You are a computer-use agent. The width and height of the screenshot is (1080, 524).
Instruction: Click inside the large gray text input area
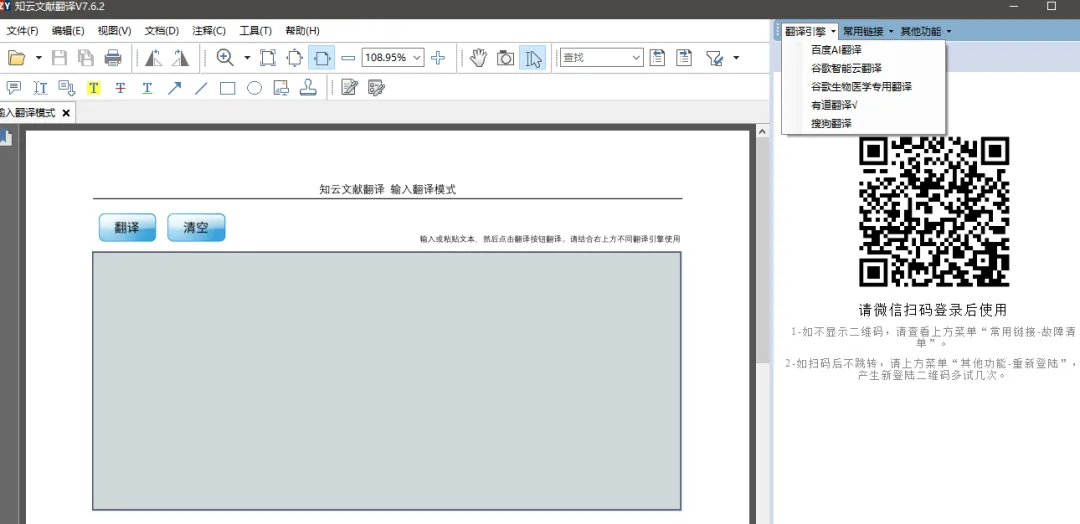pos(387,381)
